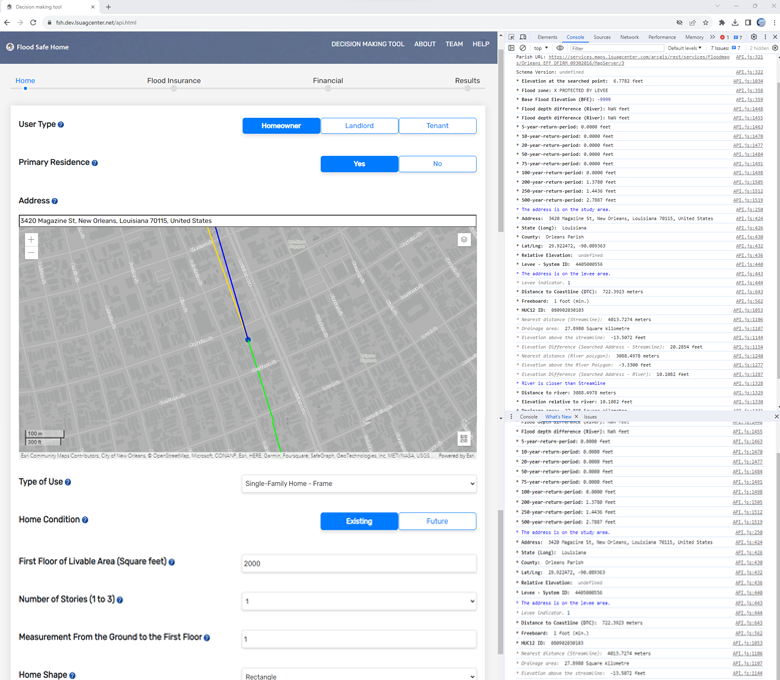Click the Address help question icon
Screen dimensions: 780x680
tap(55, 201)
